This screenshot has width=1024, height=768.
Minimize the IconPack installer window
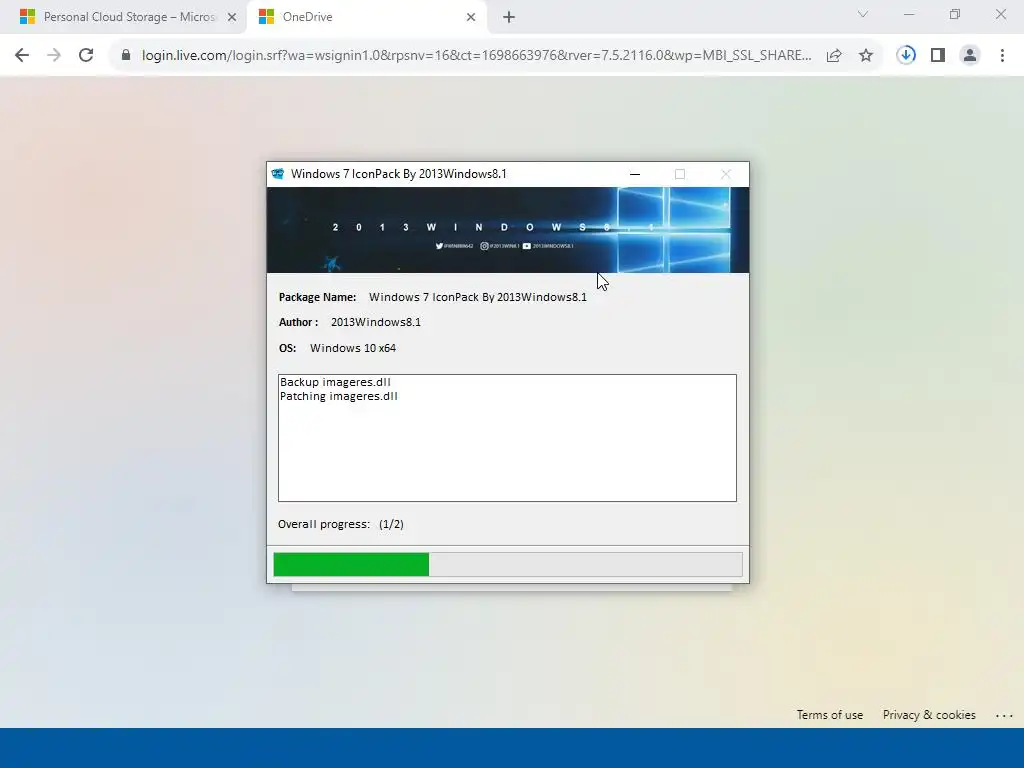[x=635, y=174]
